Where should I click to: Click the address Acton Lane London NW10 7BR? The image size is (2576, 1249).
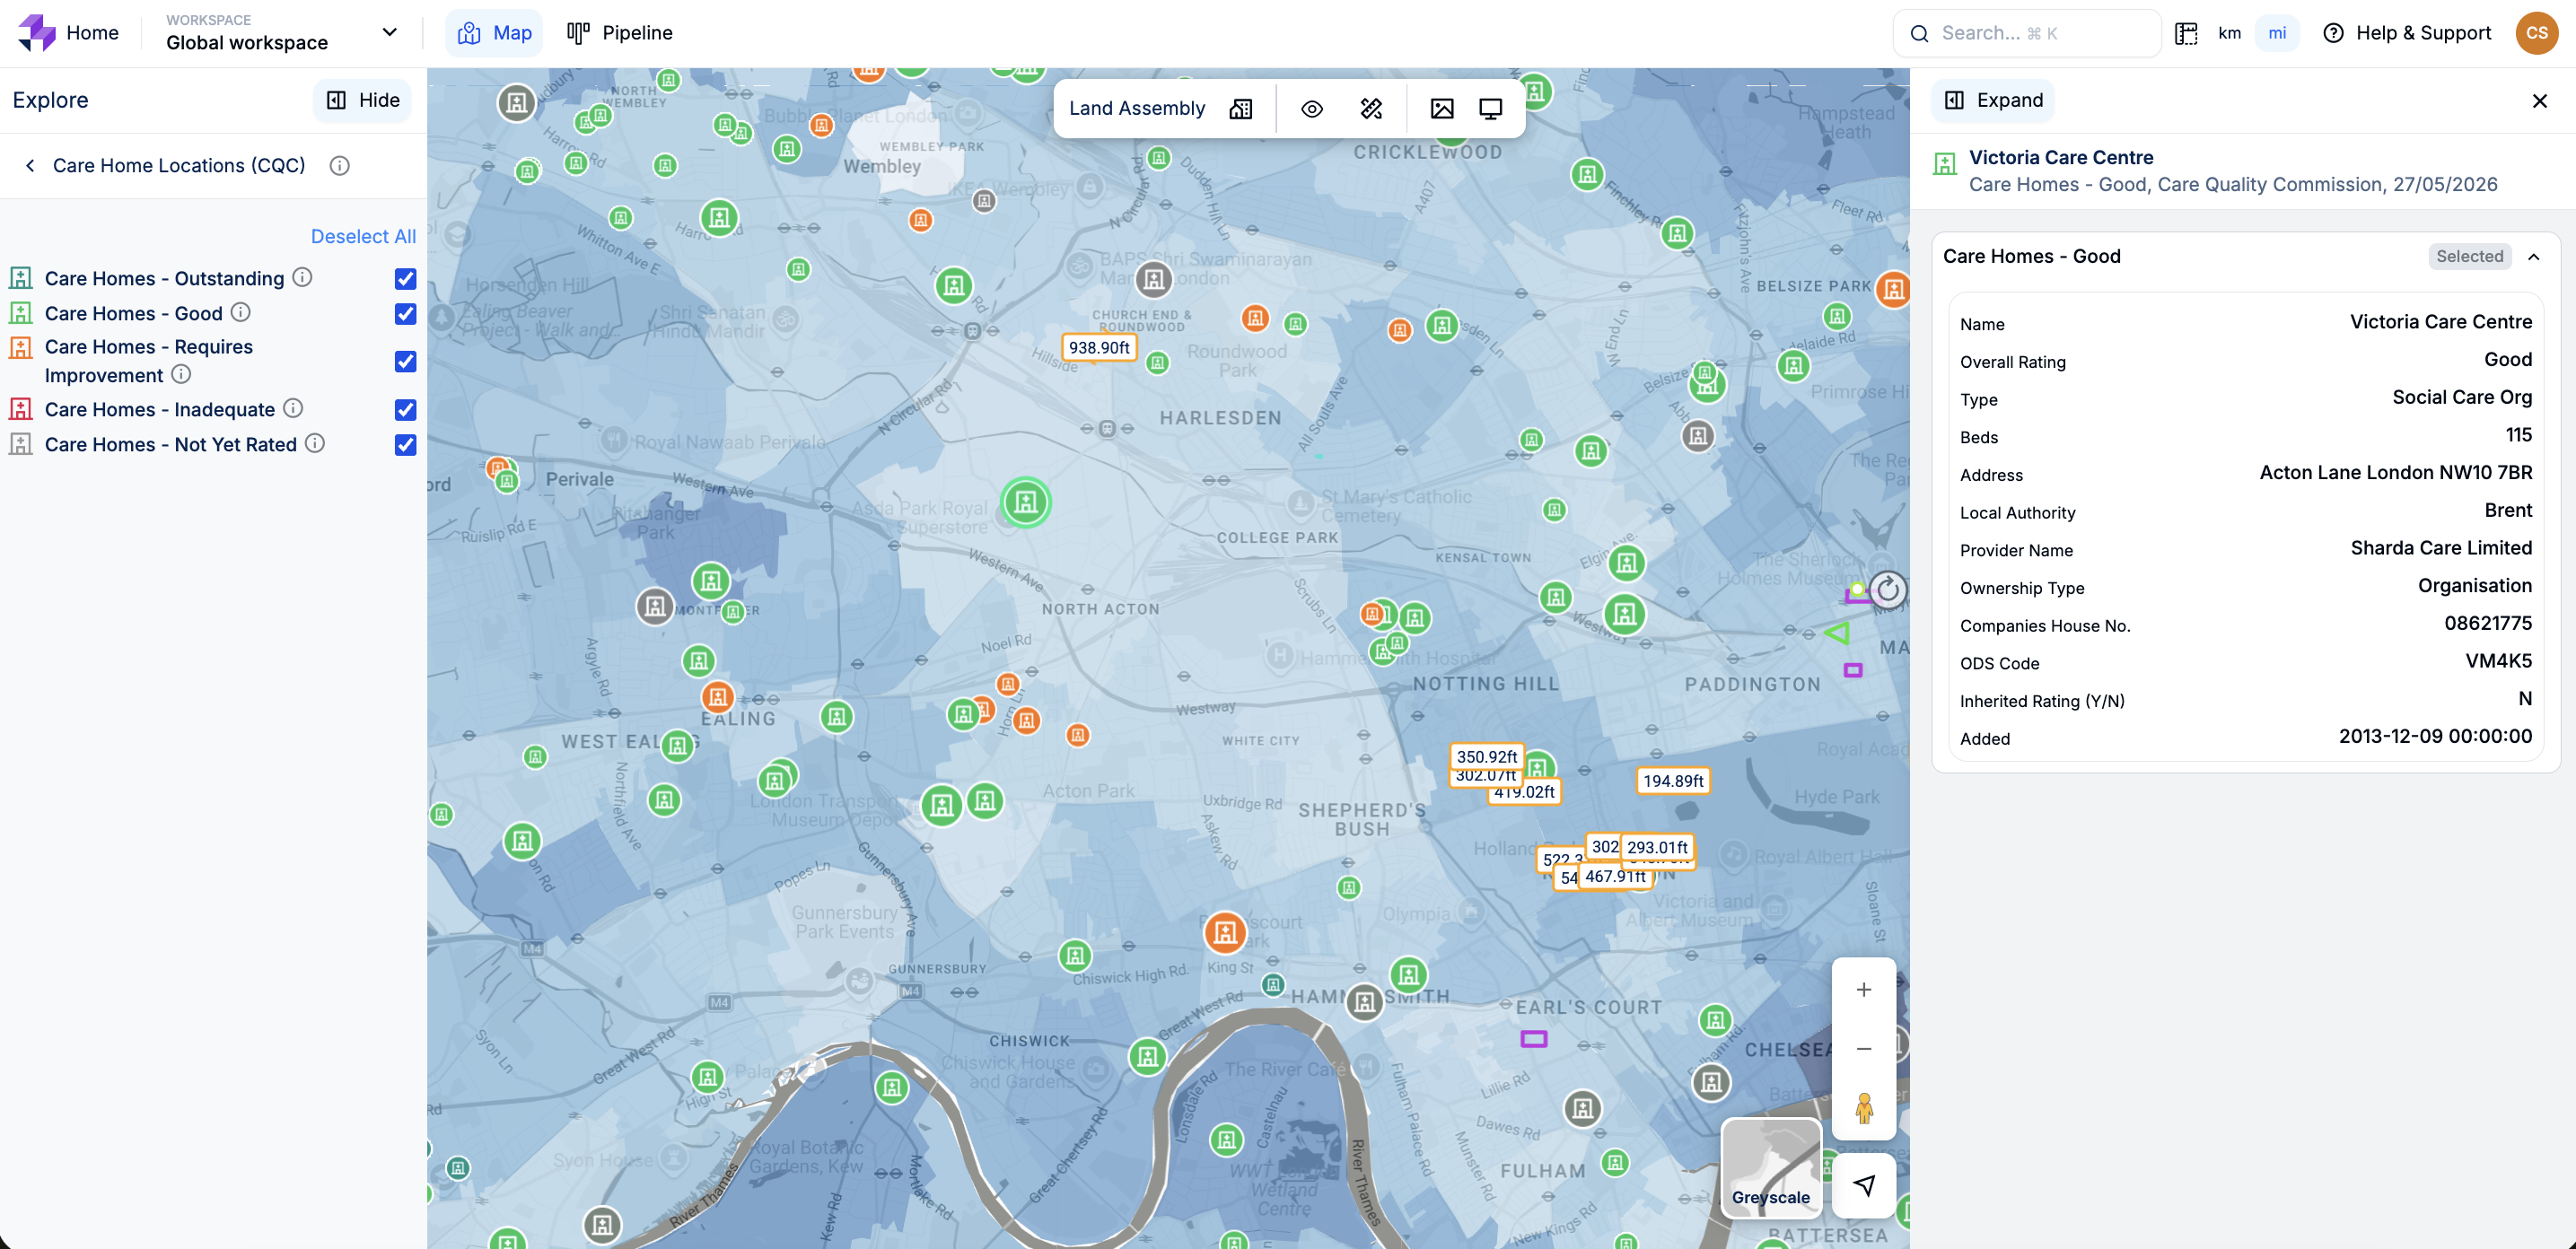(x=2395, y=472)
